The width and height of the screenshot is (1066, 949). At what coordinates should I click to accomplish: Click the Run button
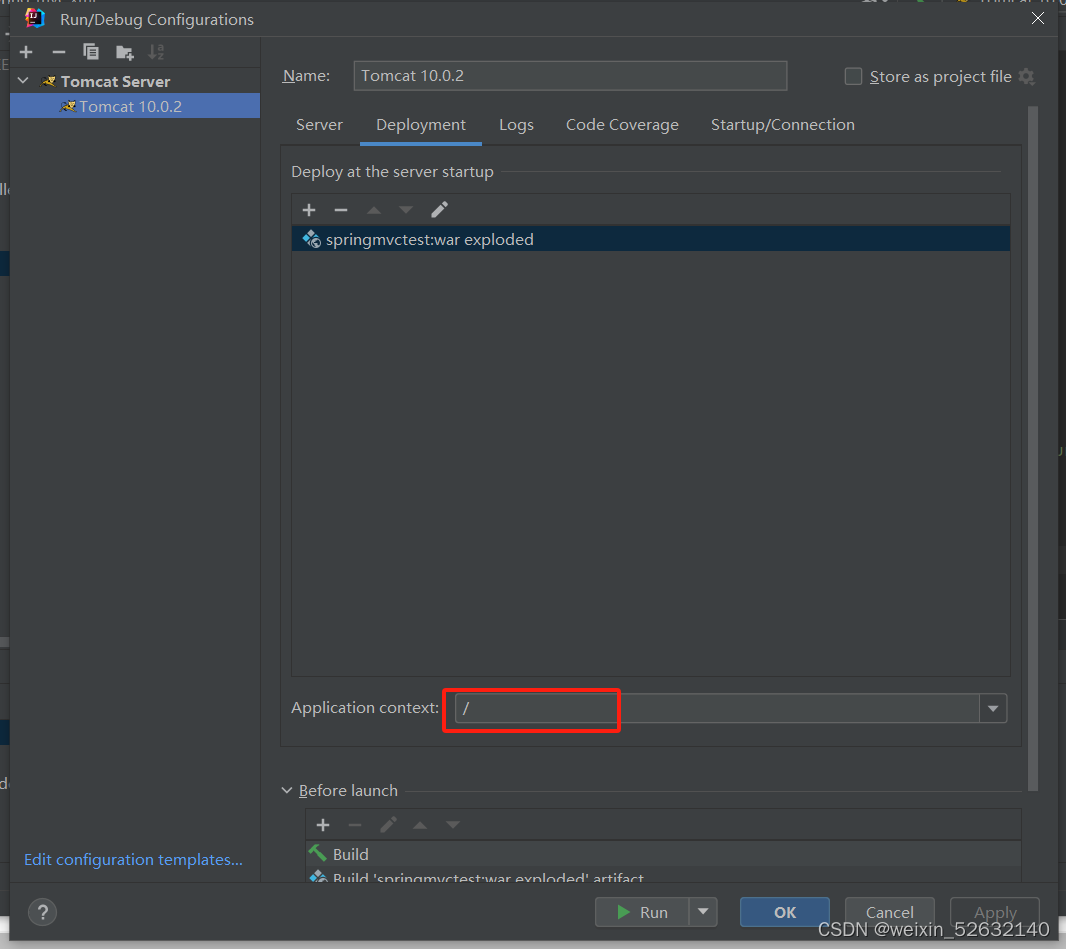[x=642, y=912]
